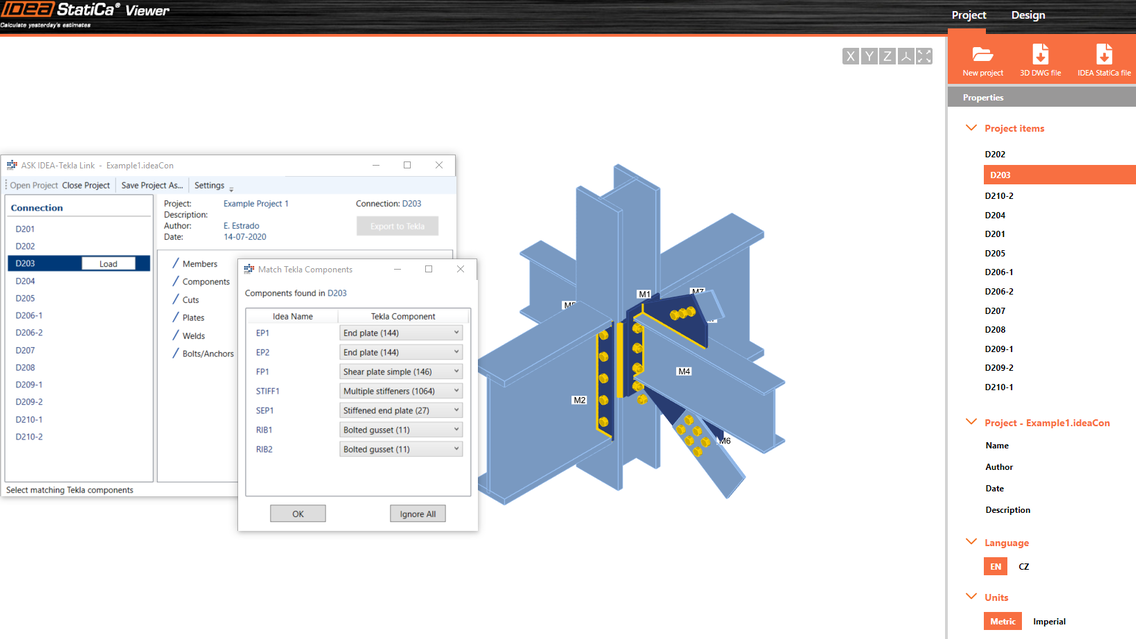
Task: Click the slash icon beside Plates
Action: click(175, 317)
